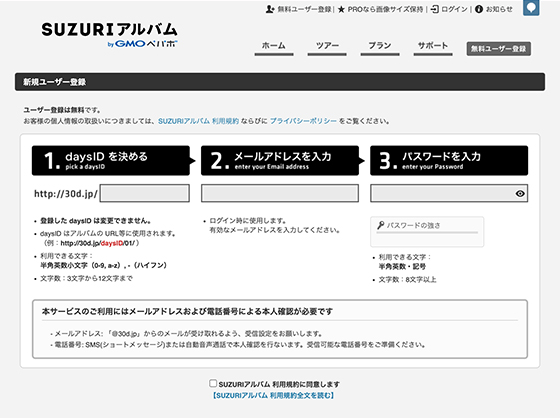560x418 pixels.
Task: Click the gray 無料ユーザー登録 button
Action: click(499, 49)
